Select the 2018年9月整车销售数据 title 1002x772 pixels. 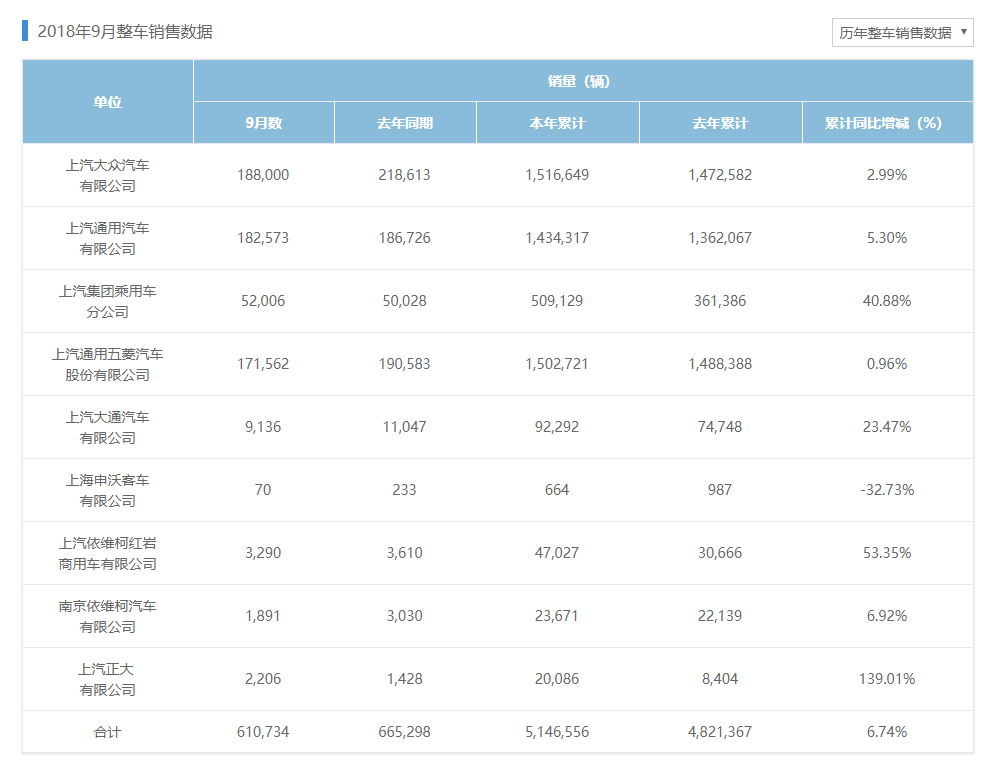[x=125, y=31]
